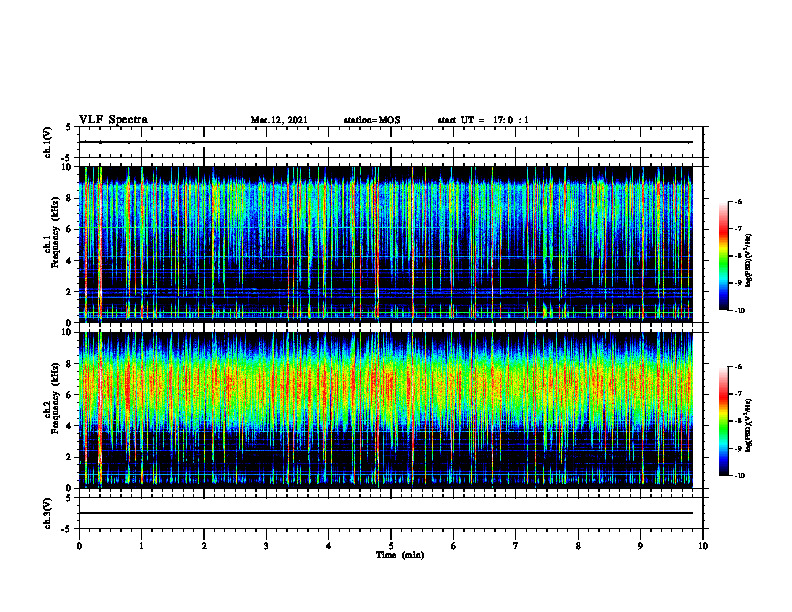Click the "ch.3(V)" axis label

pos(47,513)
